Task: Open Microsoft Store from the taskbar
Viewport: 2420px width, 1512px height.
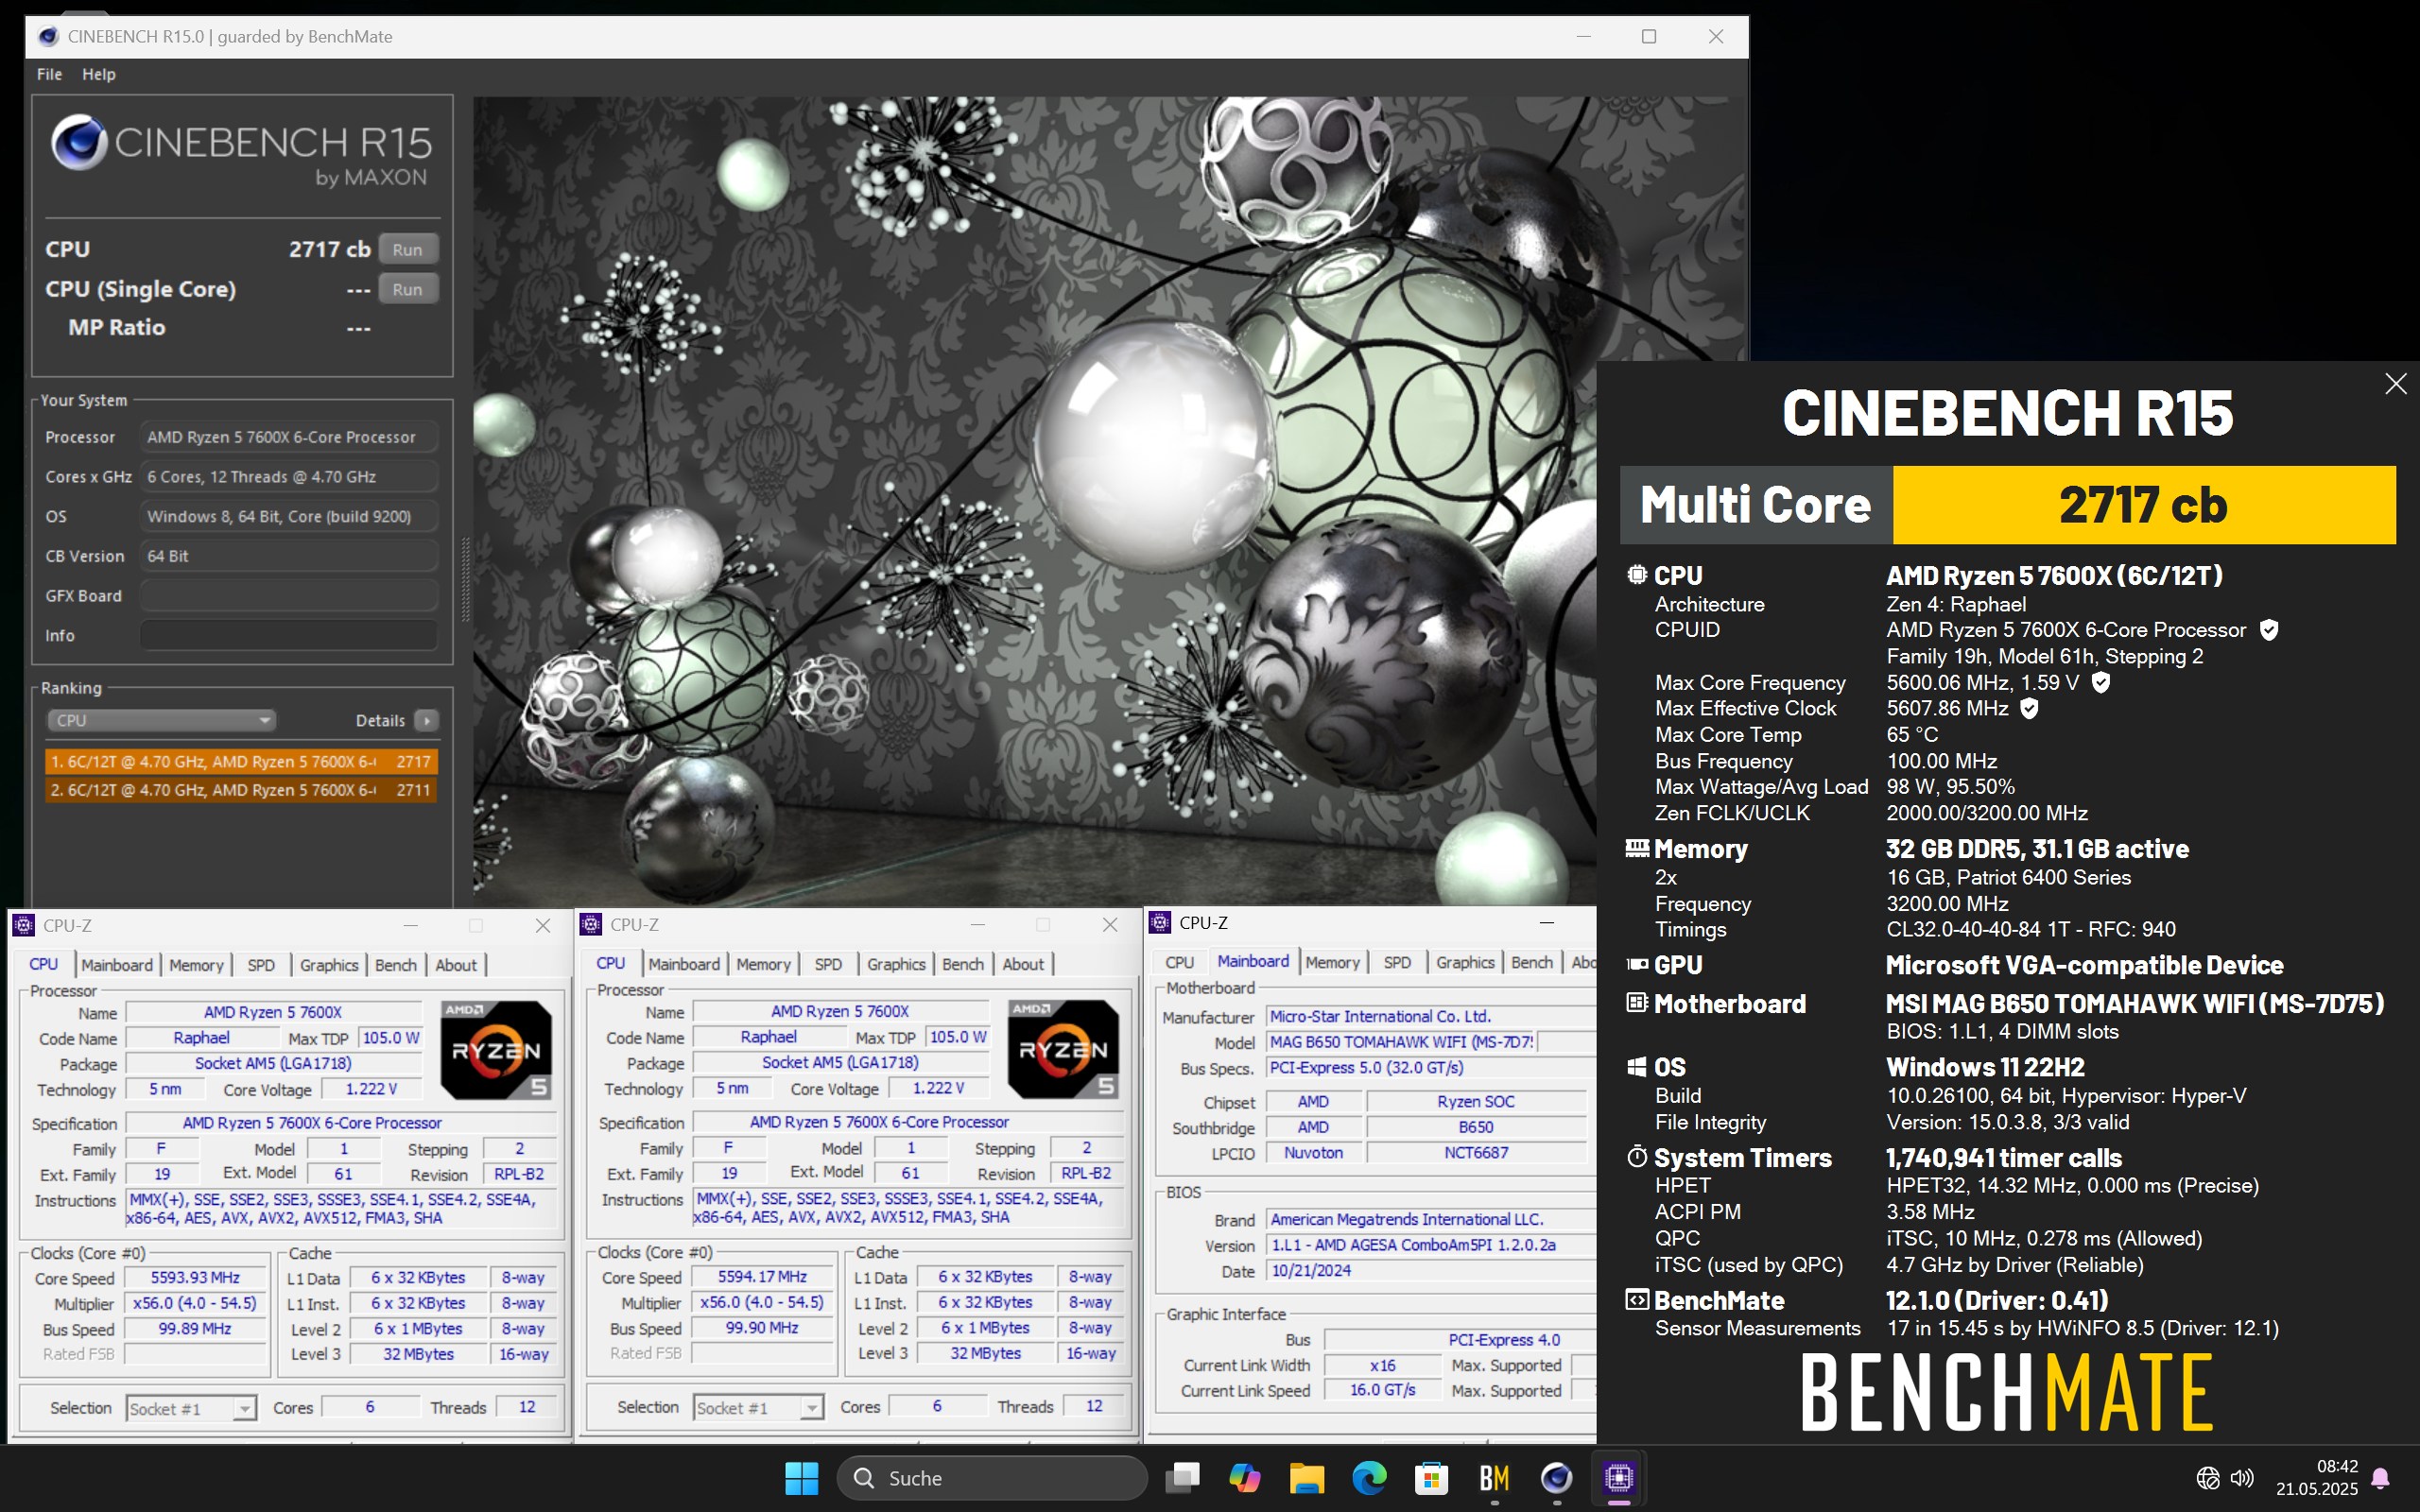Action: [1431, 1478]
